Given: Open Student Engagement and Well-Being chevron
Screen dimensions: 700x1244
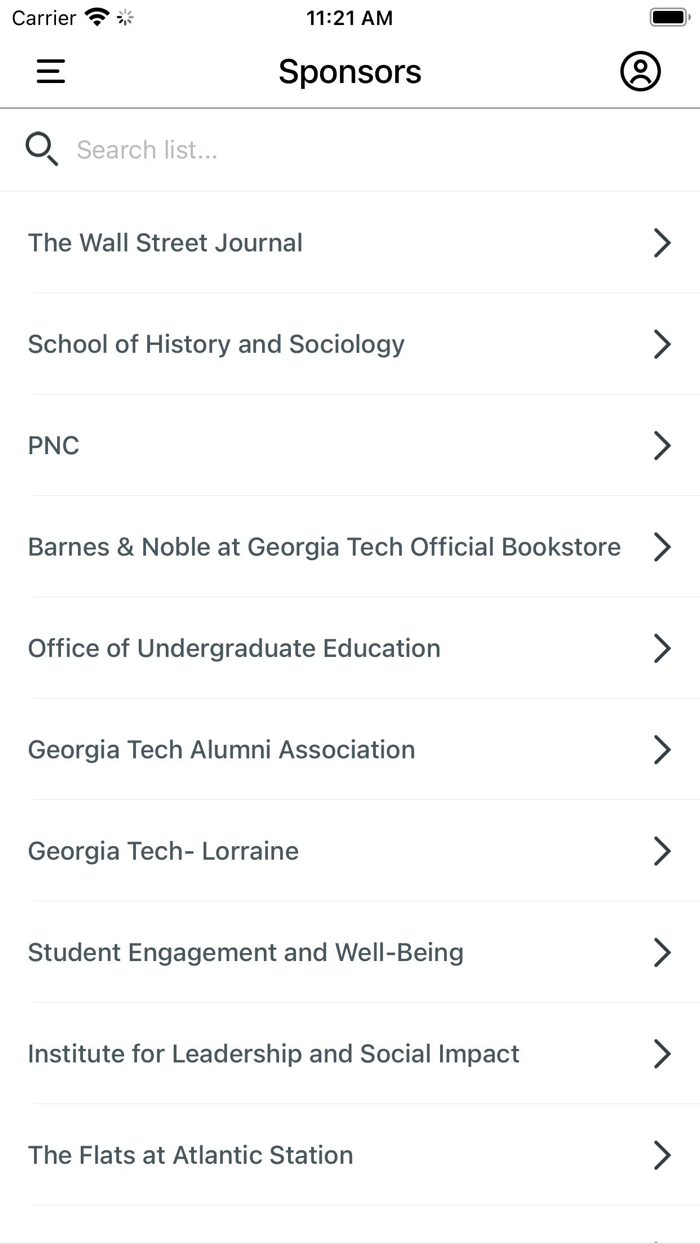Looking at the screenshot, I should 662,952.
